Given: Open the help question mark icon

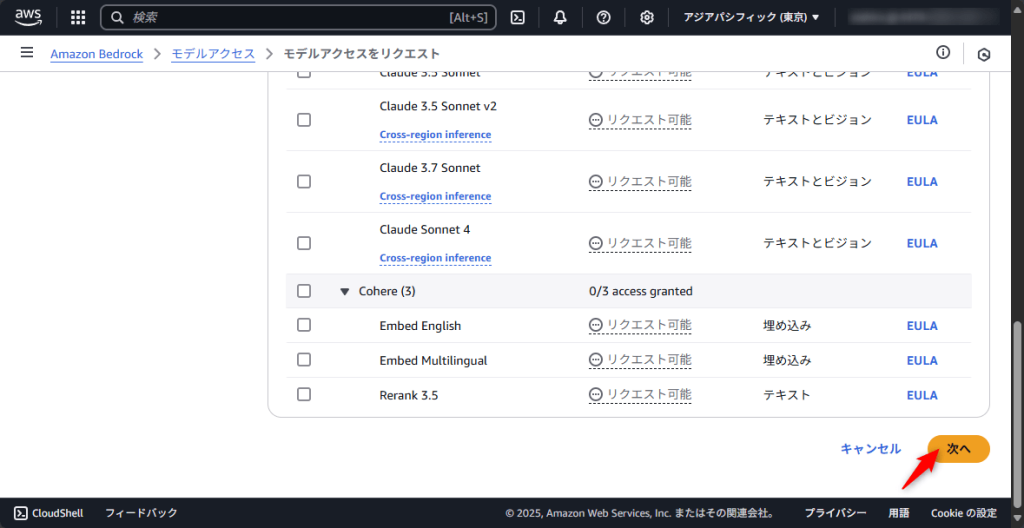Looking at the screenshot, I should coord(603,18).
